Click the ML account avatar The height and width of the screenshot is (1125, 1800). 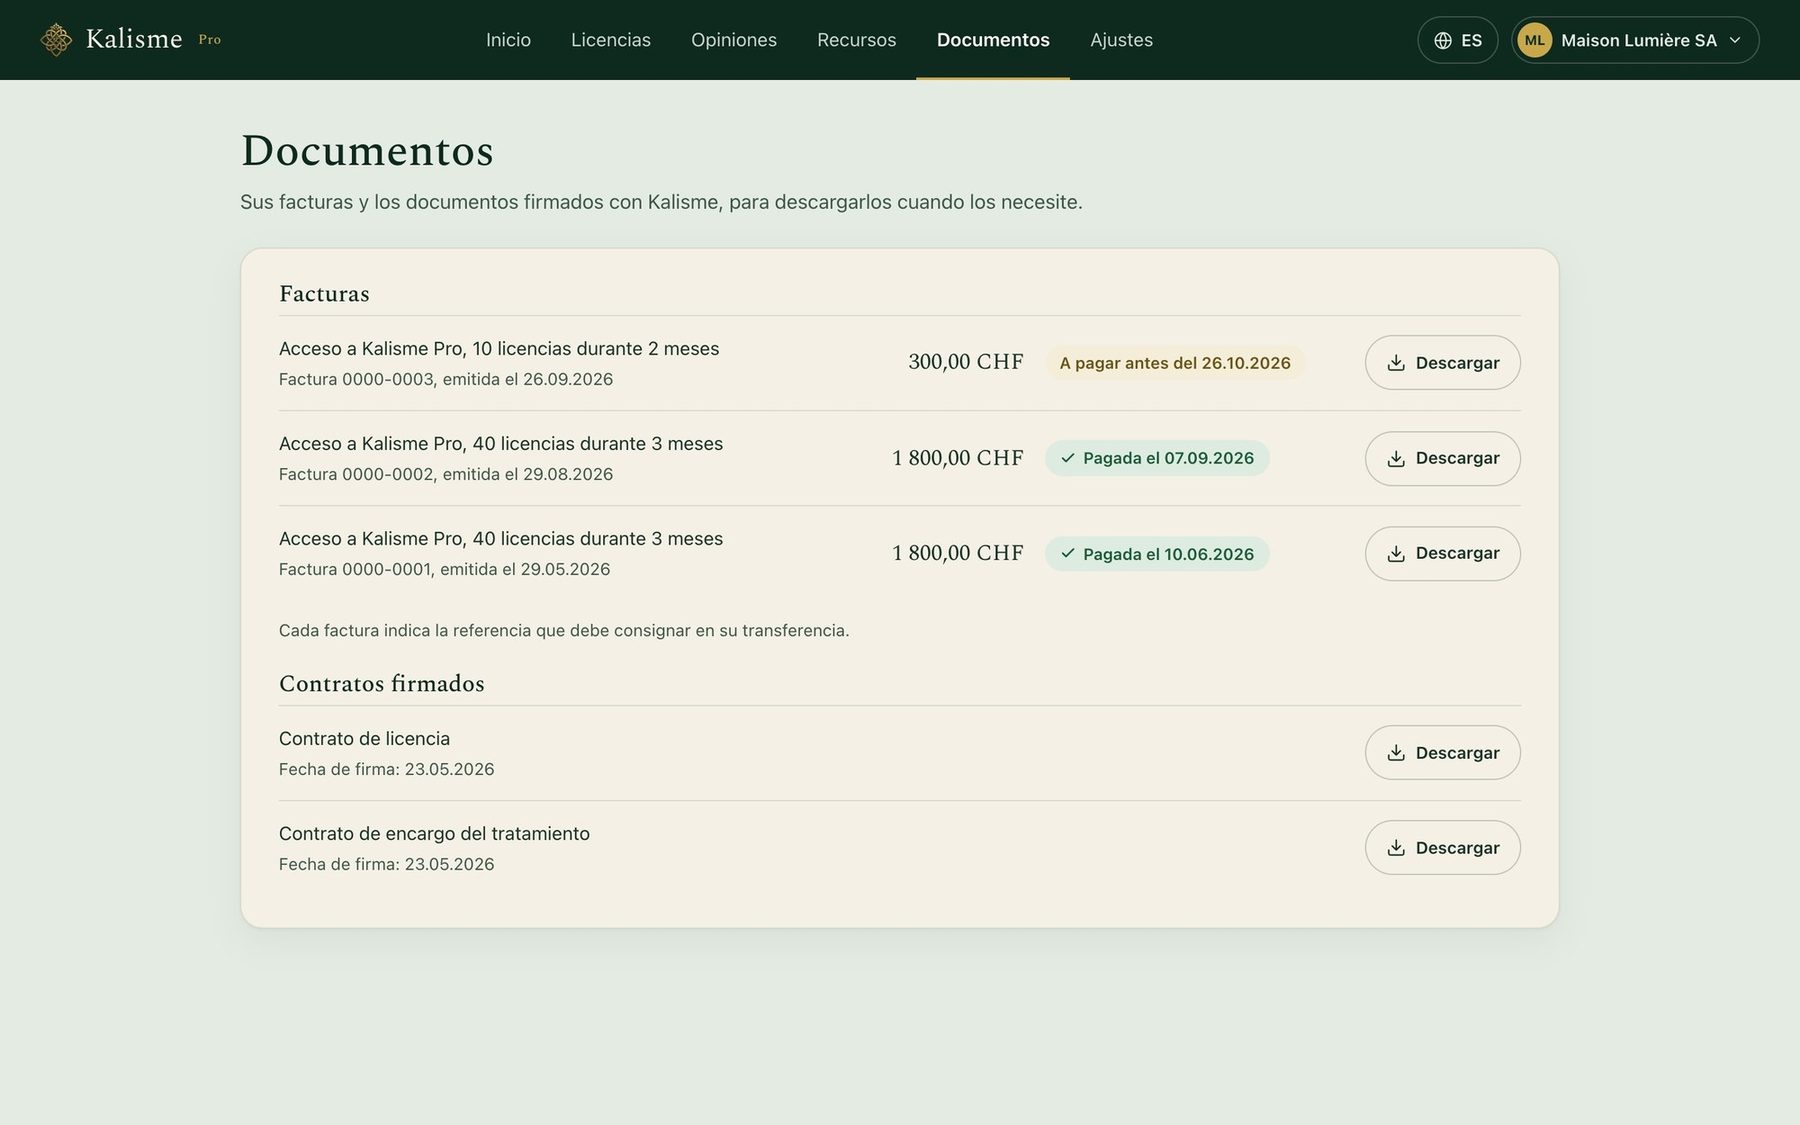pyautogui.click(x=1535, y=40)
